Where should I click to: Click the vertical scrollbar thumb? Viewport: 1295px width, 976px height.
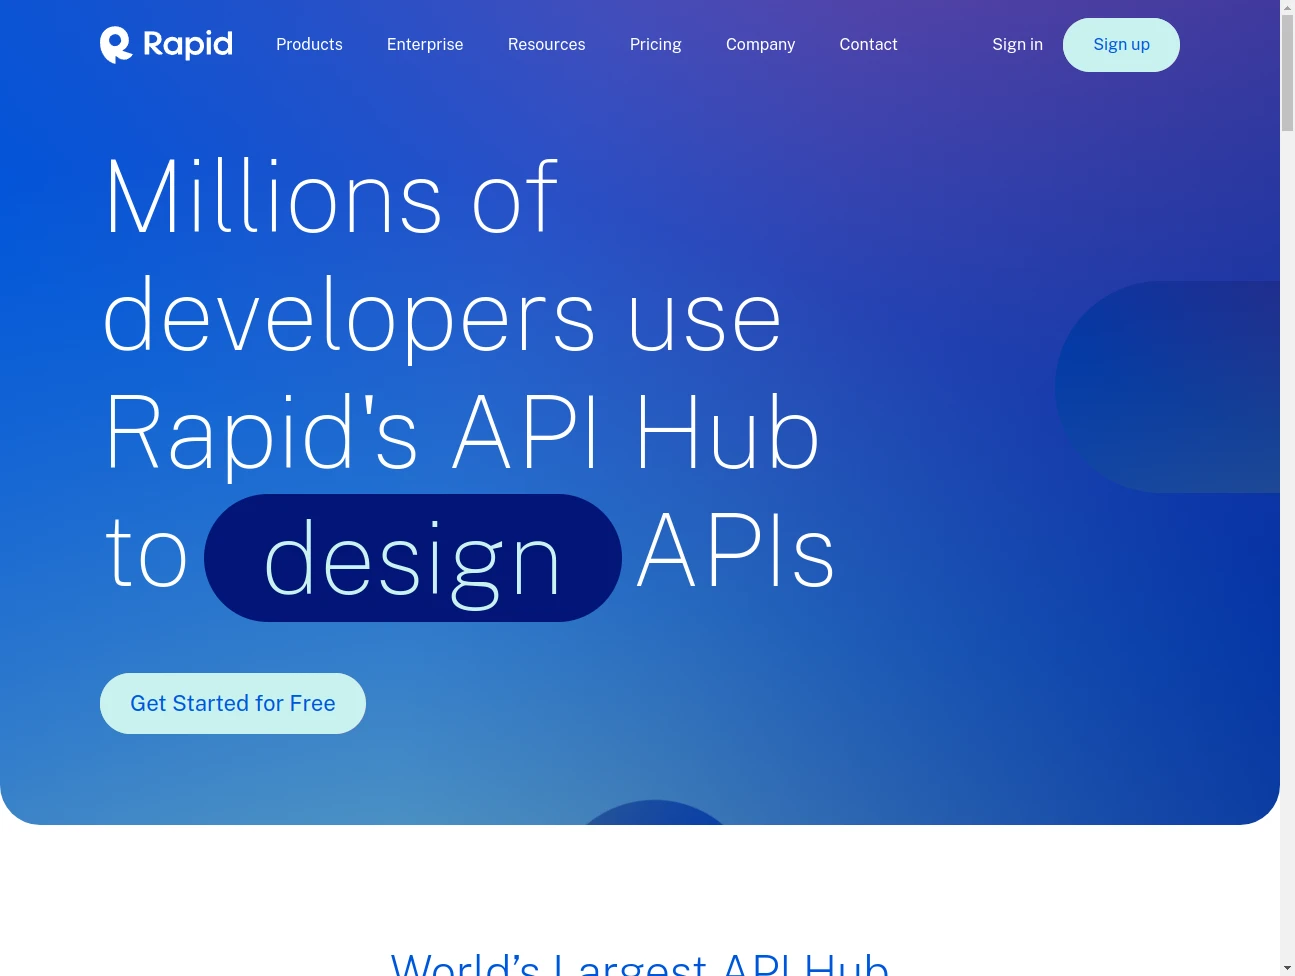tap(1287, 73)
